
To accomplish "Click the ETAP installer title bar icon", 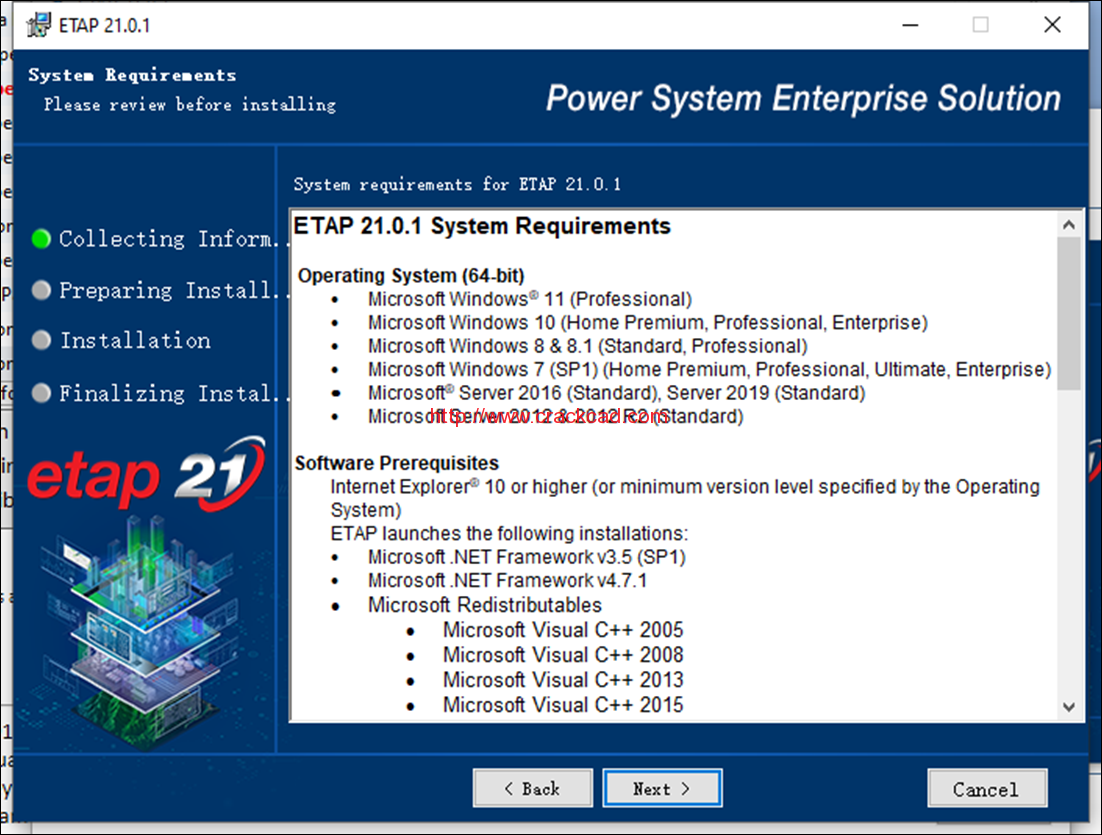I will point(39,25).
